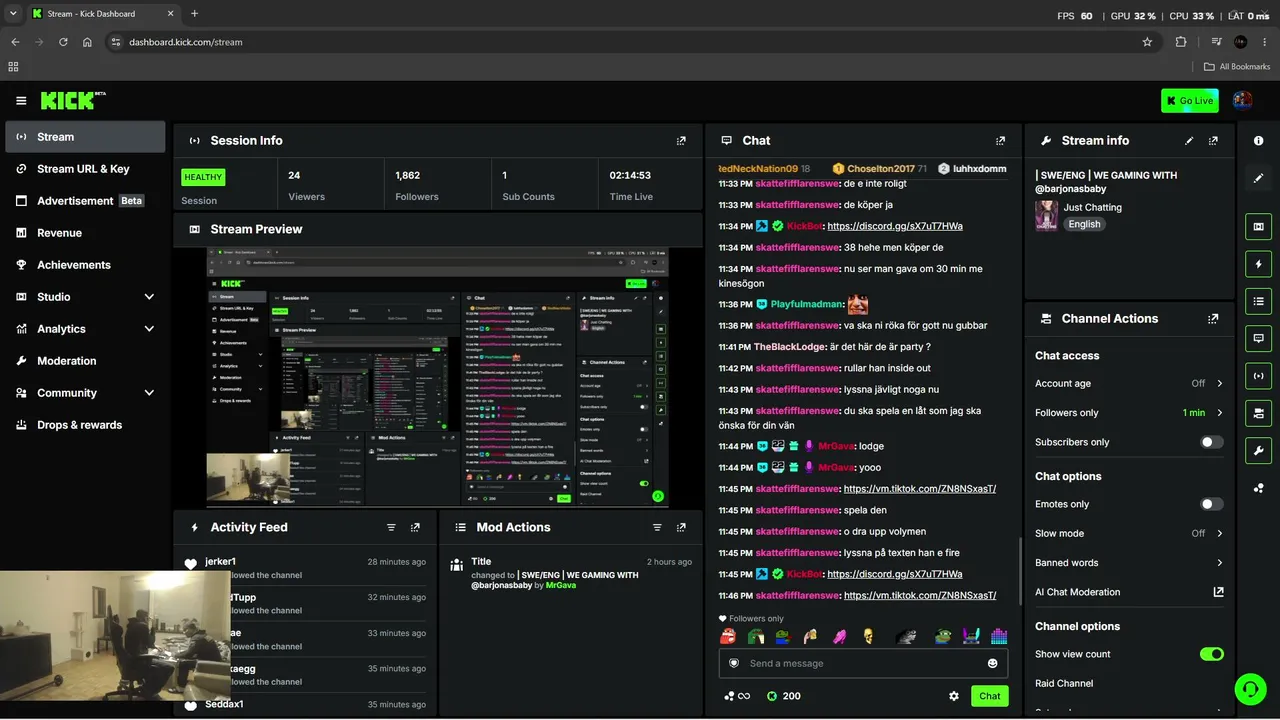The height and width of the screenshot is (720, 1280).
Task: Disable Show view count switch
Action: tap(1212, 654)
